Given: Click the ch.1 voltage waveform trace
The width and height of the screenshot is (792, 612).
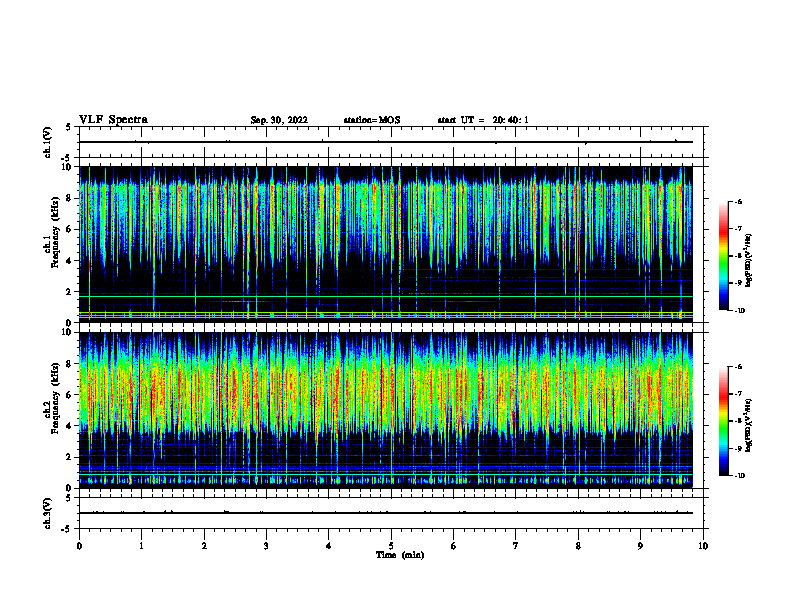Looking at the screenshot, I should click(386, 142).
